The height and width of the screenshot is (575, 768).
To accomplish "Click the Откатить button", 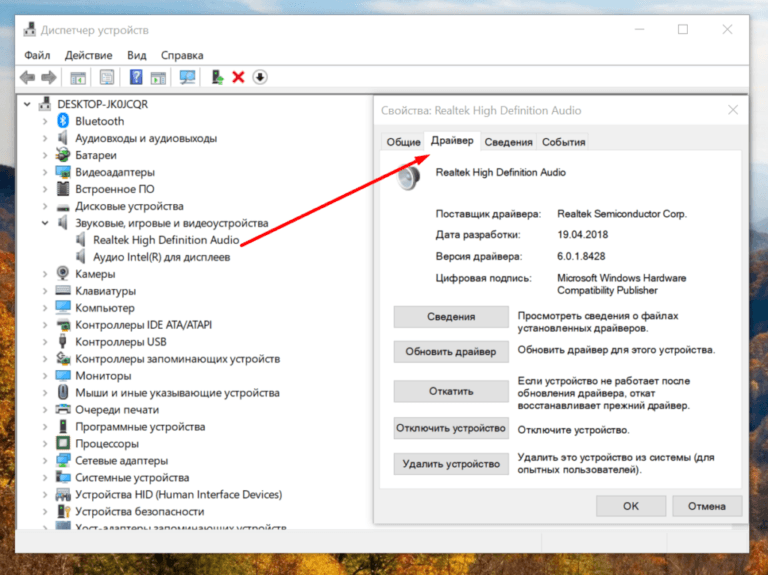I will tap(451, 391).
